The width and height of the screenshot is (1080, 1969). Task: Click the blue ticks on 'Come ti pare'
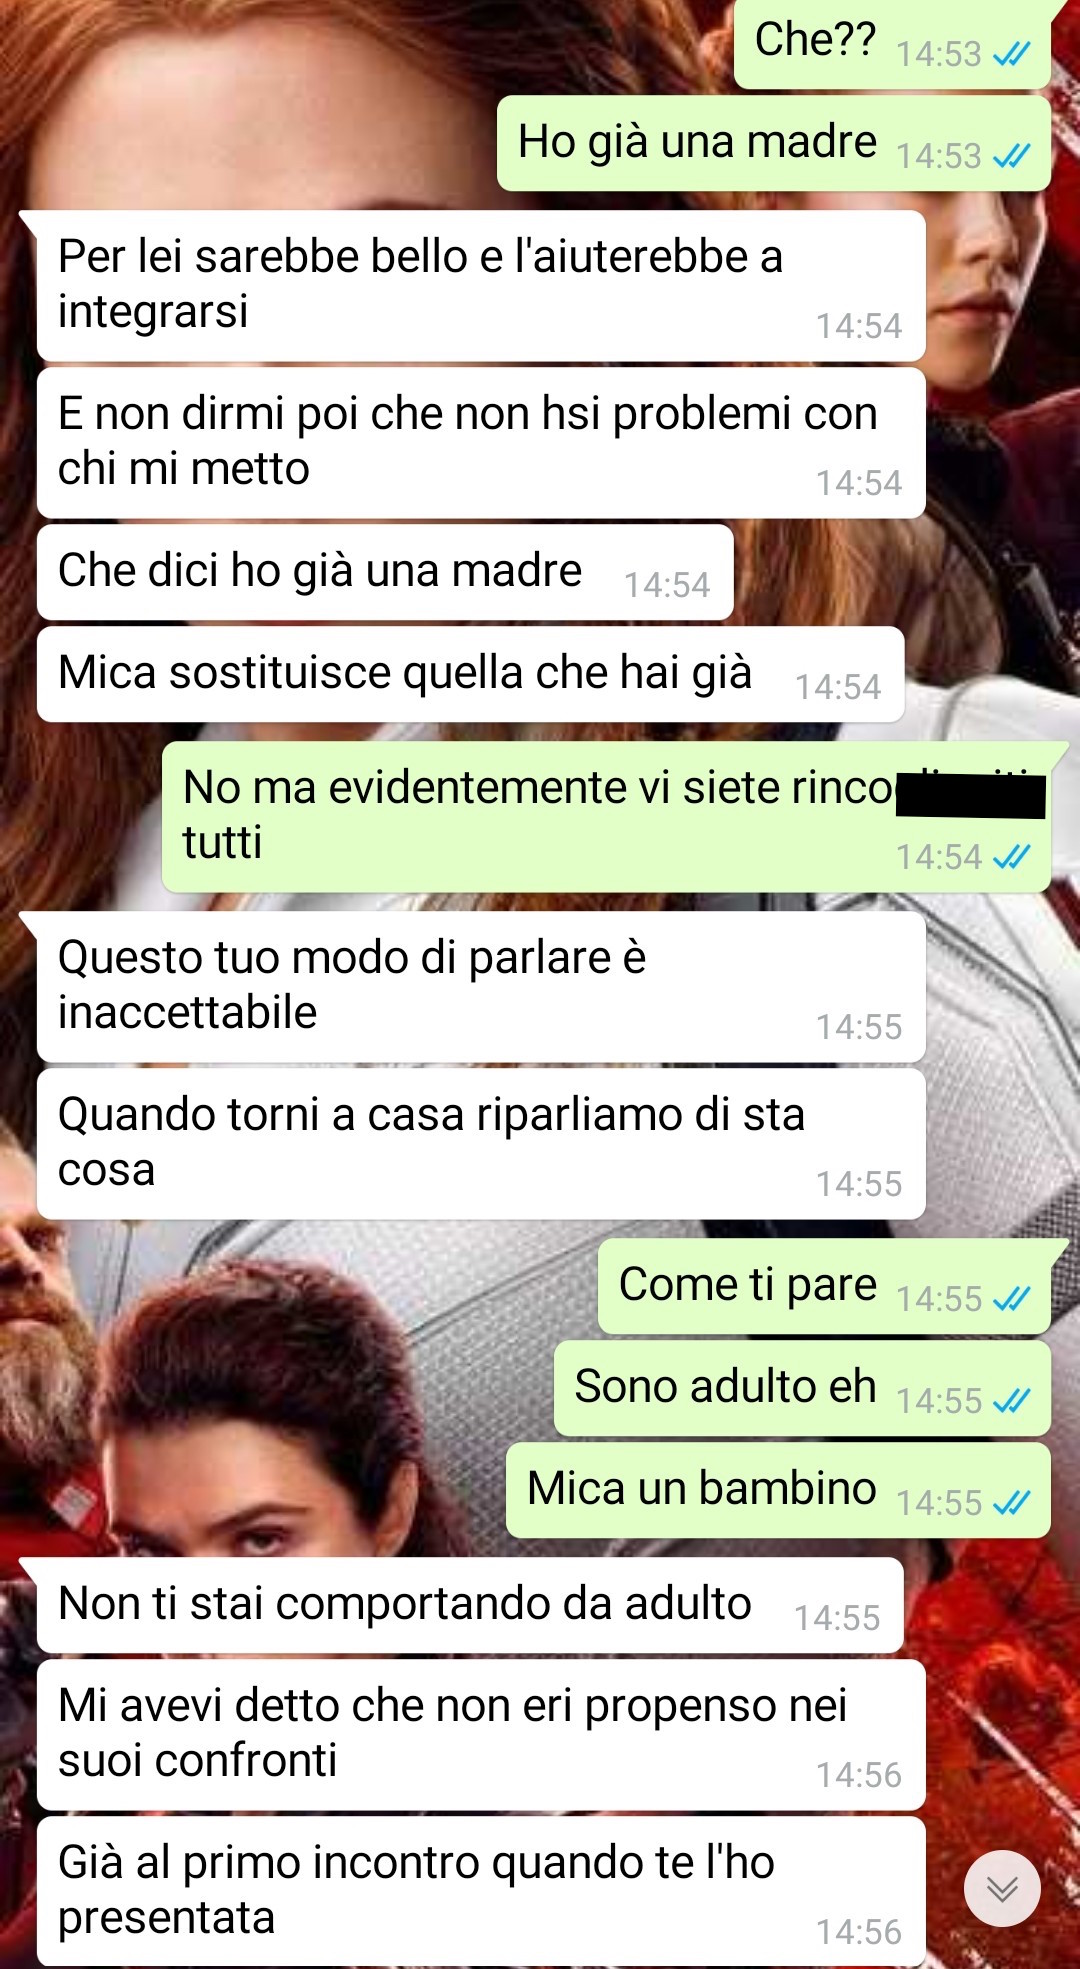click(x=1011, y=1299)
